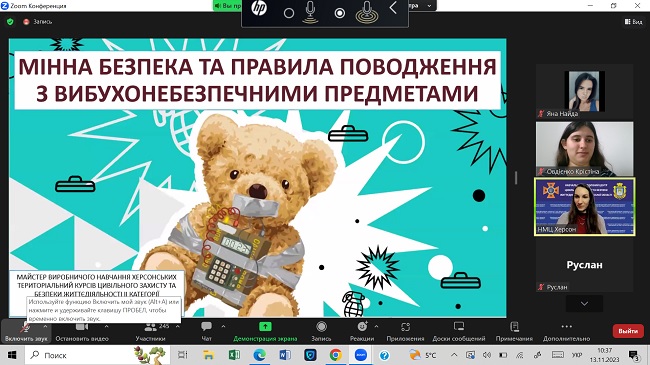Open Microsoft Edge from taskbar
The height and width of the screenshot is (365, 650).
coord(260,355)
